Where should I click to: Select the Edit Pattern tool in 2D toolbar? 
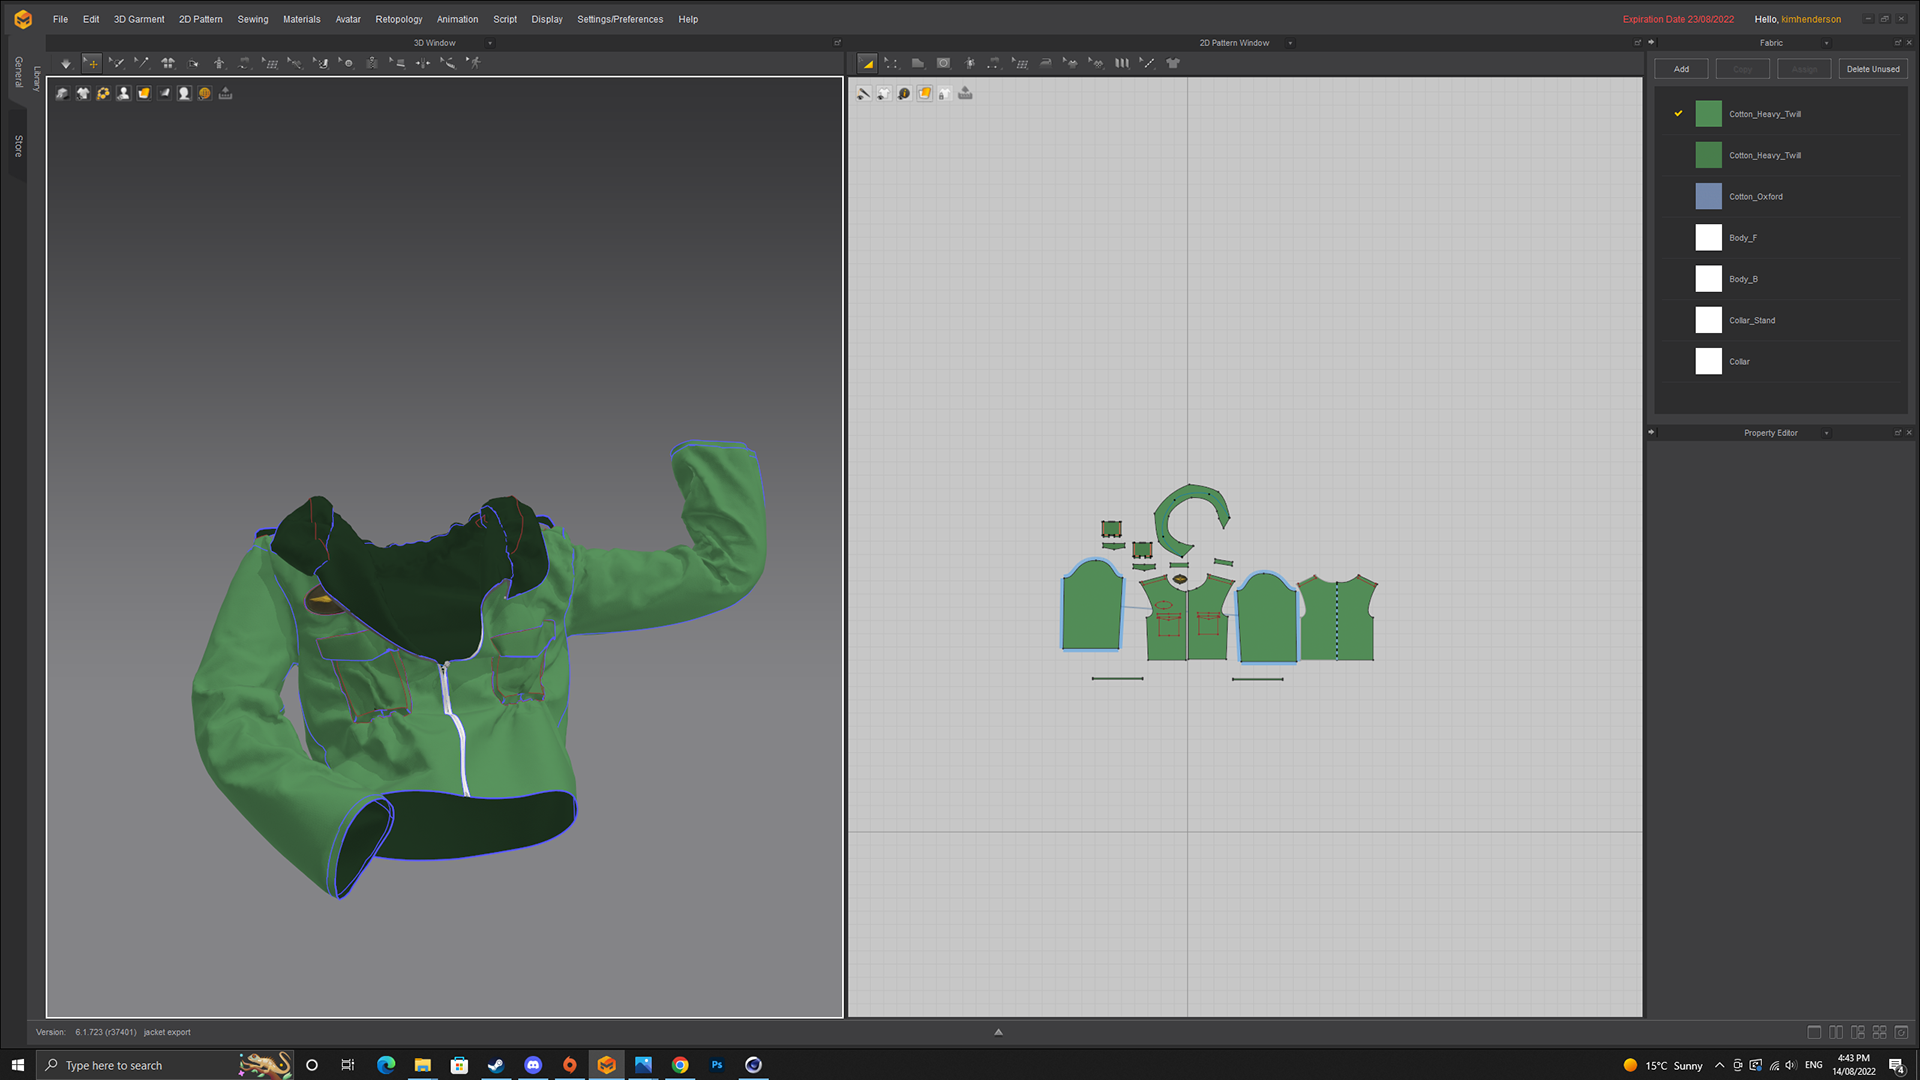tap(867, 63)
